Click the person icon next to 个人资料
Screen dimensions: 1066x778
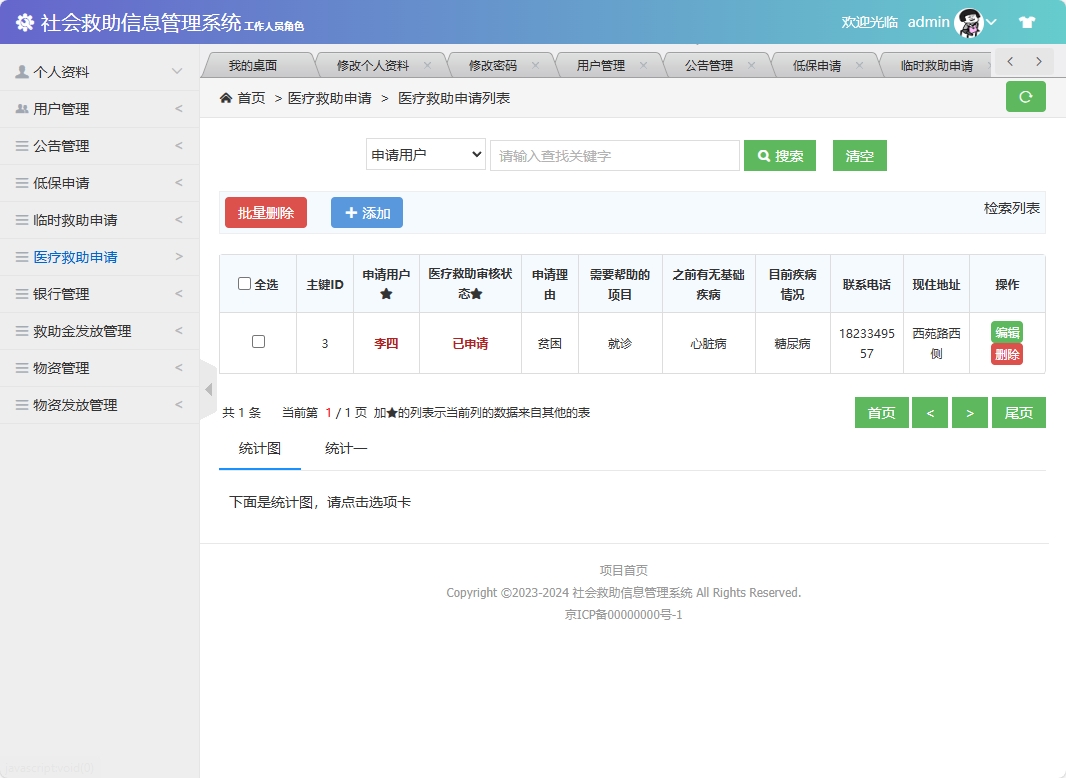tap(22, 71)
